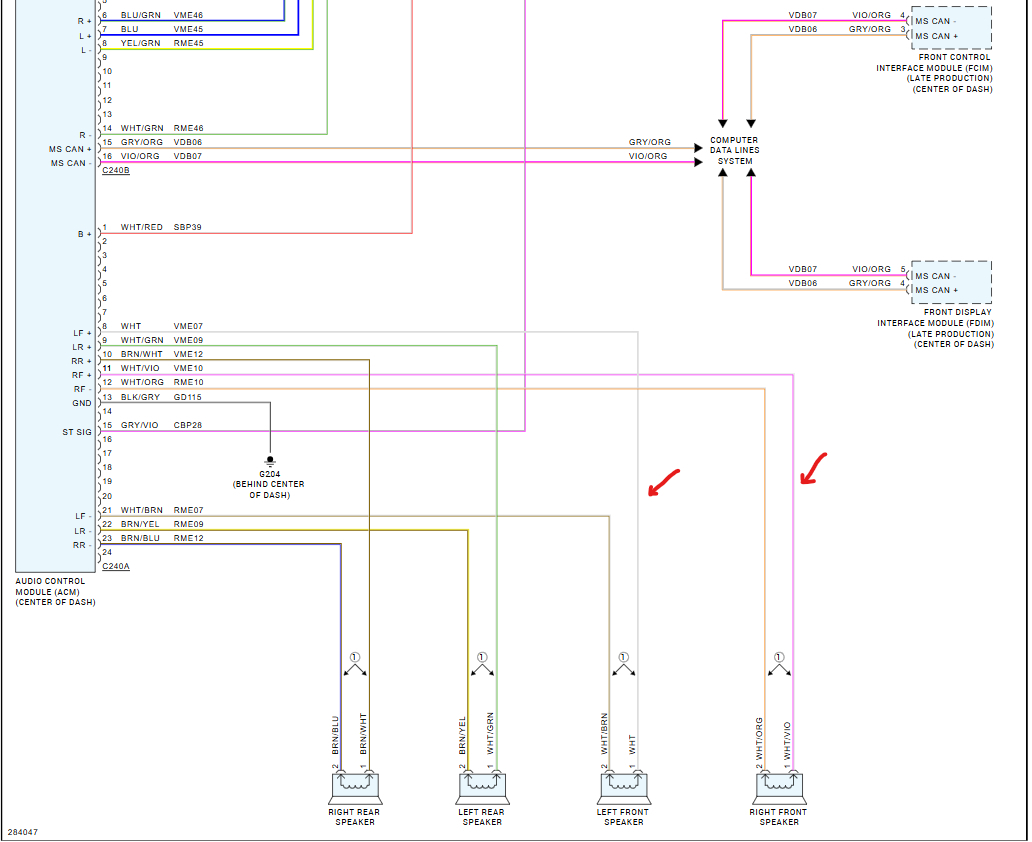
Task: Click the Right Rear Speaker symbol
Action: (355, 788)
